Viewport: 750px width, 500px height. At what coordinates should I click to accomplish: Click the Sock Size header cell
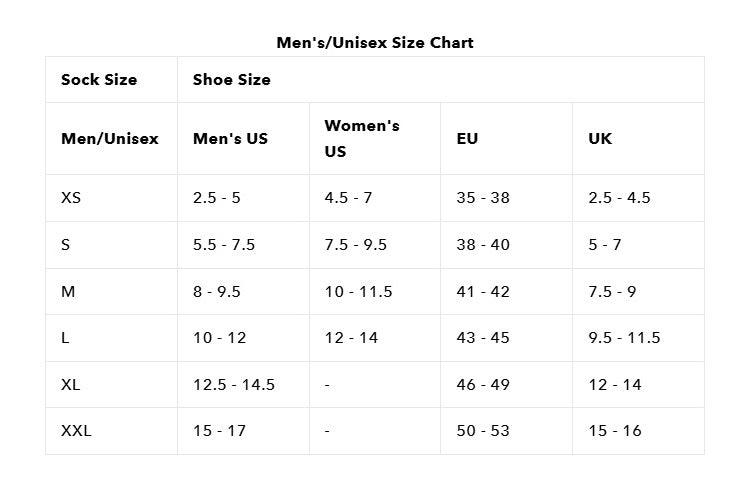[99, 79]
